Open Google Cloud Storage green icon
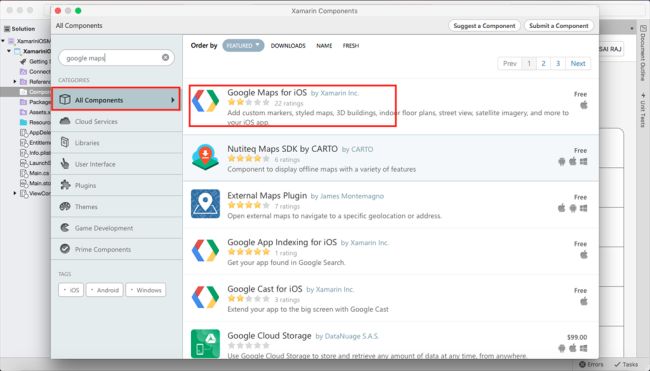The image size is (650, 371). pyautogui.click(x=205, y=344)
